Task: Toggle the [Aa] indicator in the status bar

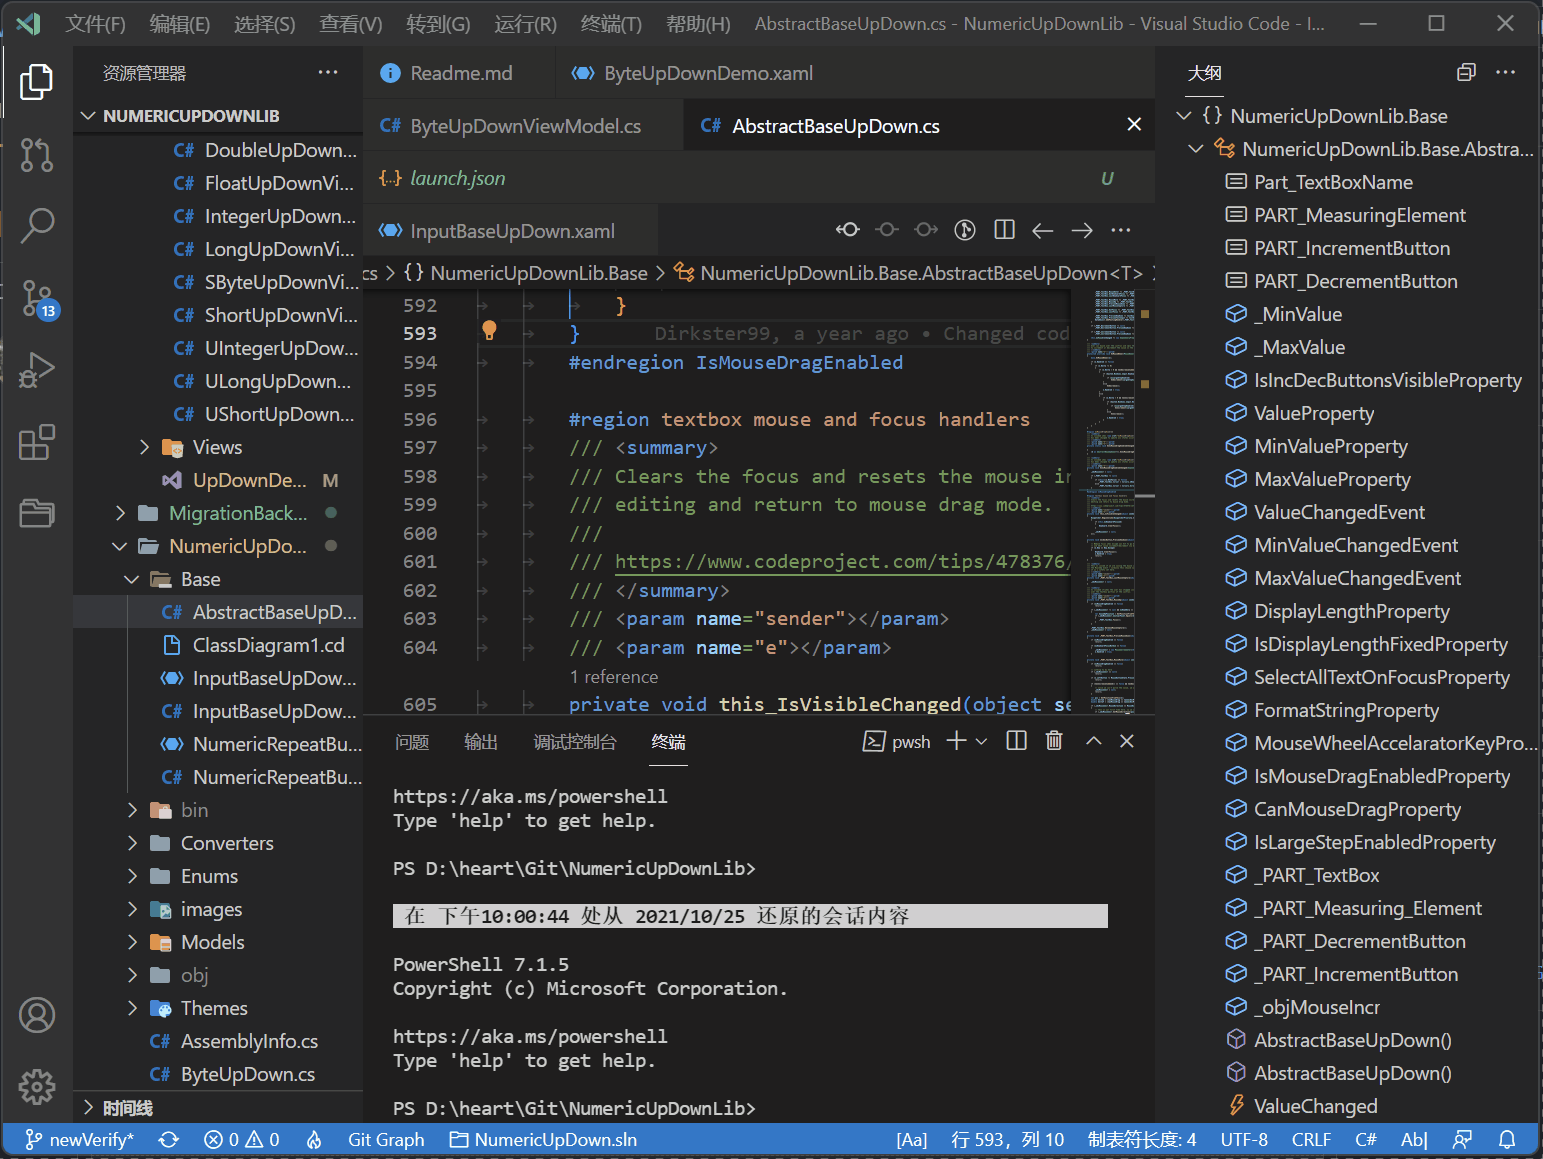Action: coord(912,1140)
